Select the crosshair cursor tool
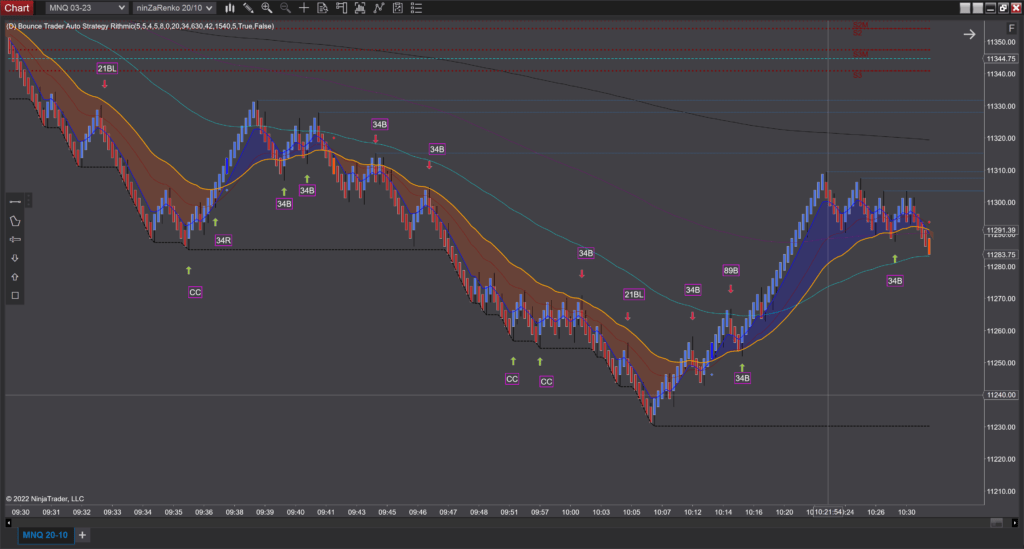 tap(304, 8)
